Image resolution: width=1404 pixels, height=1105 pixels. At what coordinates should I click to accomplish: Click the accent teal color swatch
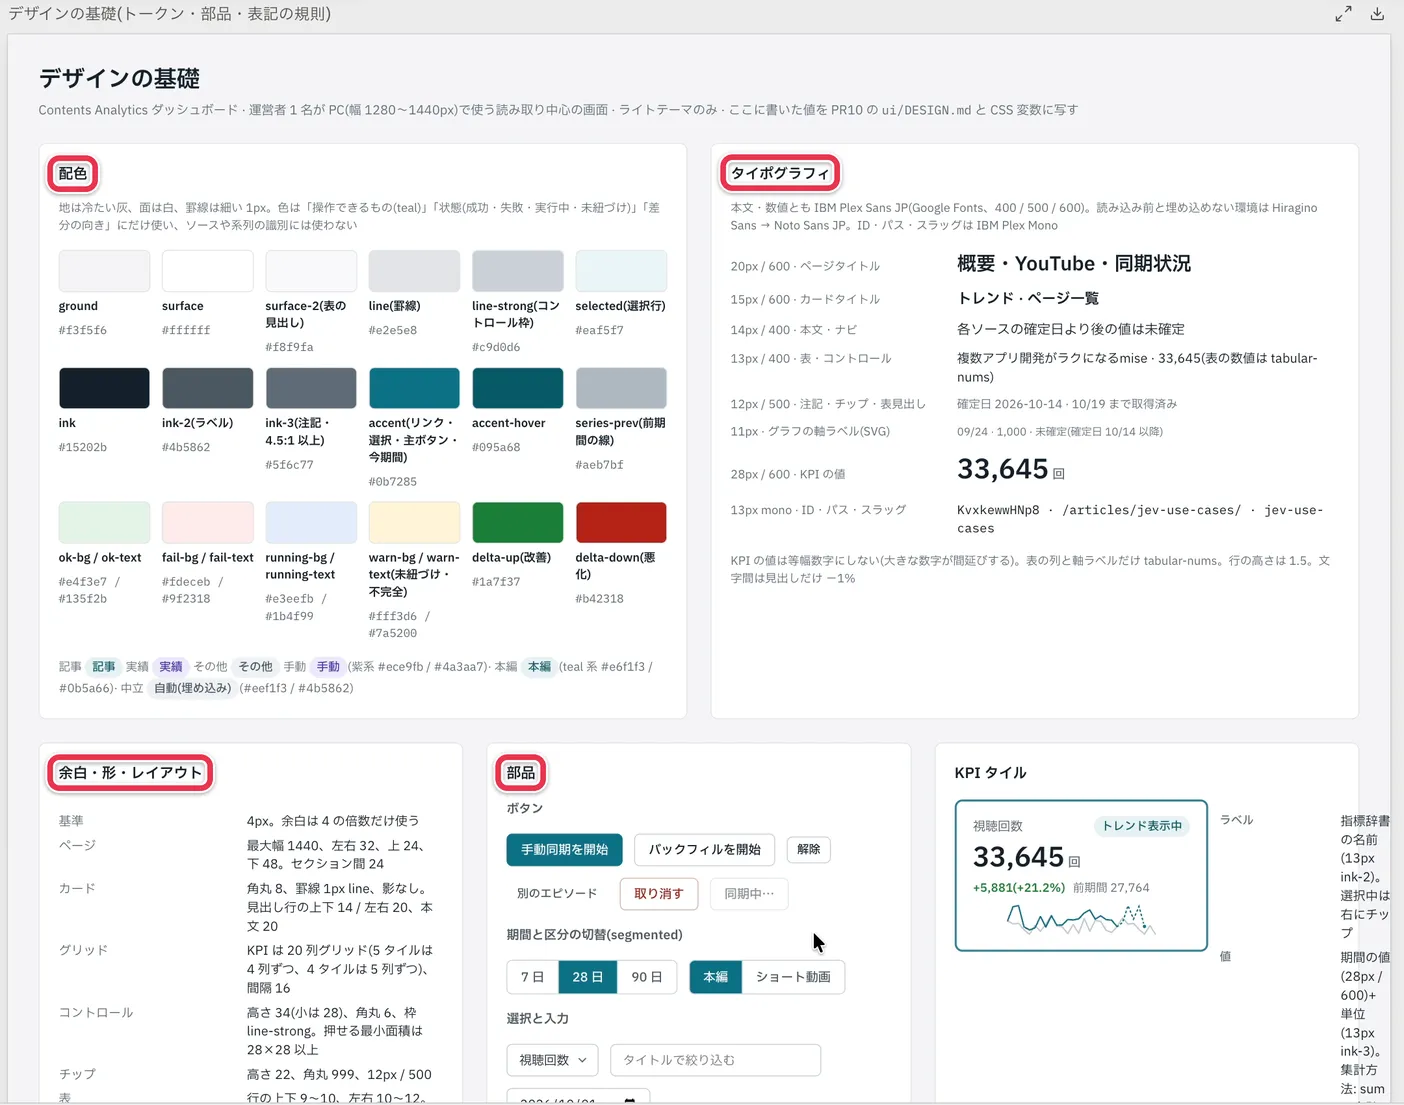pyautogui.click(x=414, y=388)
